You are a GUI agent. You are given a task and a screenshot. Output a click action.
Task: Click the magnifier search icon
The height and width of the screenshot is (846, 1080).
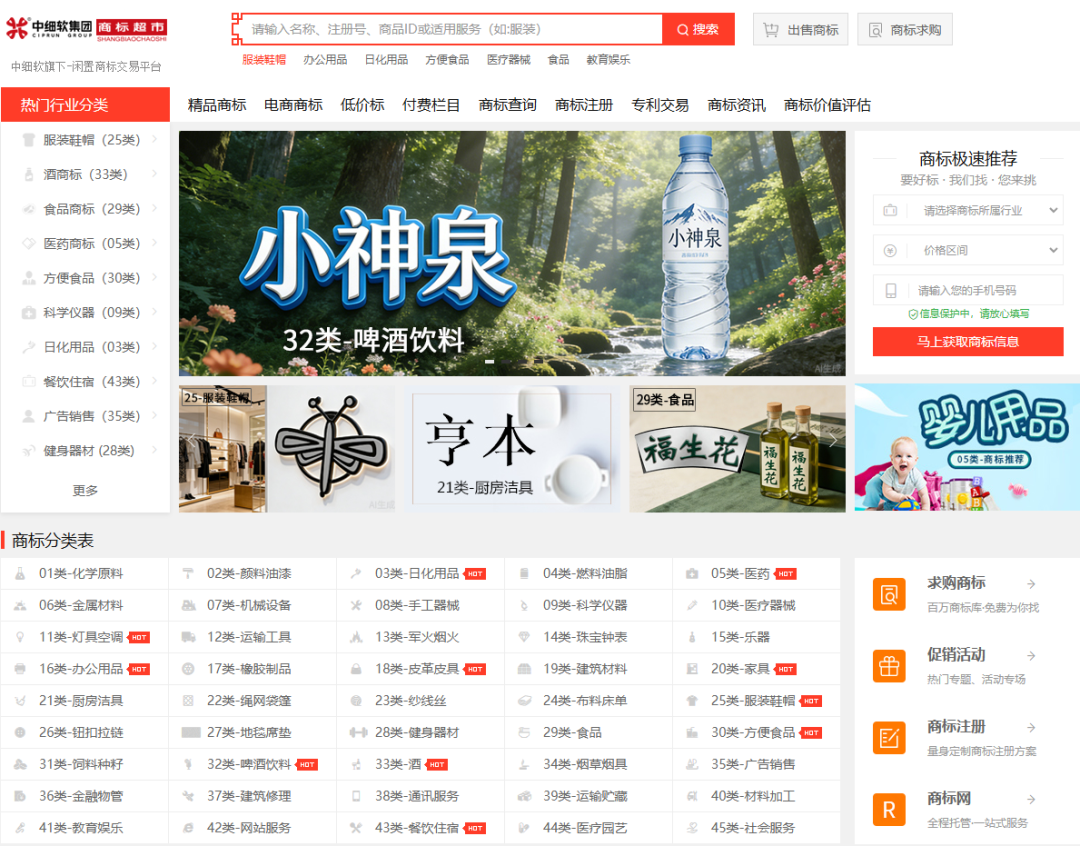coord(684,28)
